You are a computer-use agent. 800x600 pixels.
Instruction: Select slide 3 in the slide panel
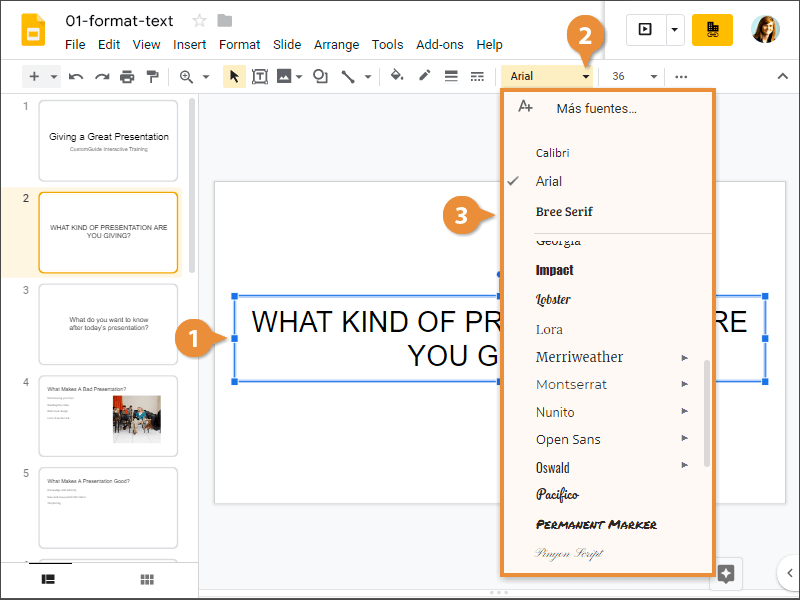tap(108, 323)
